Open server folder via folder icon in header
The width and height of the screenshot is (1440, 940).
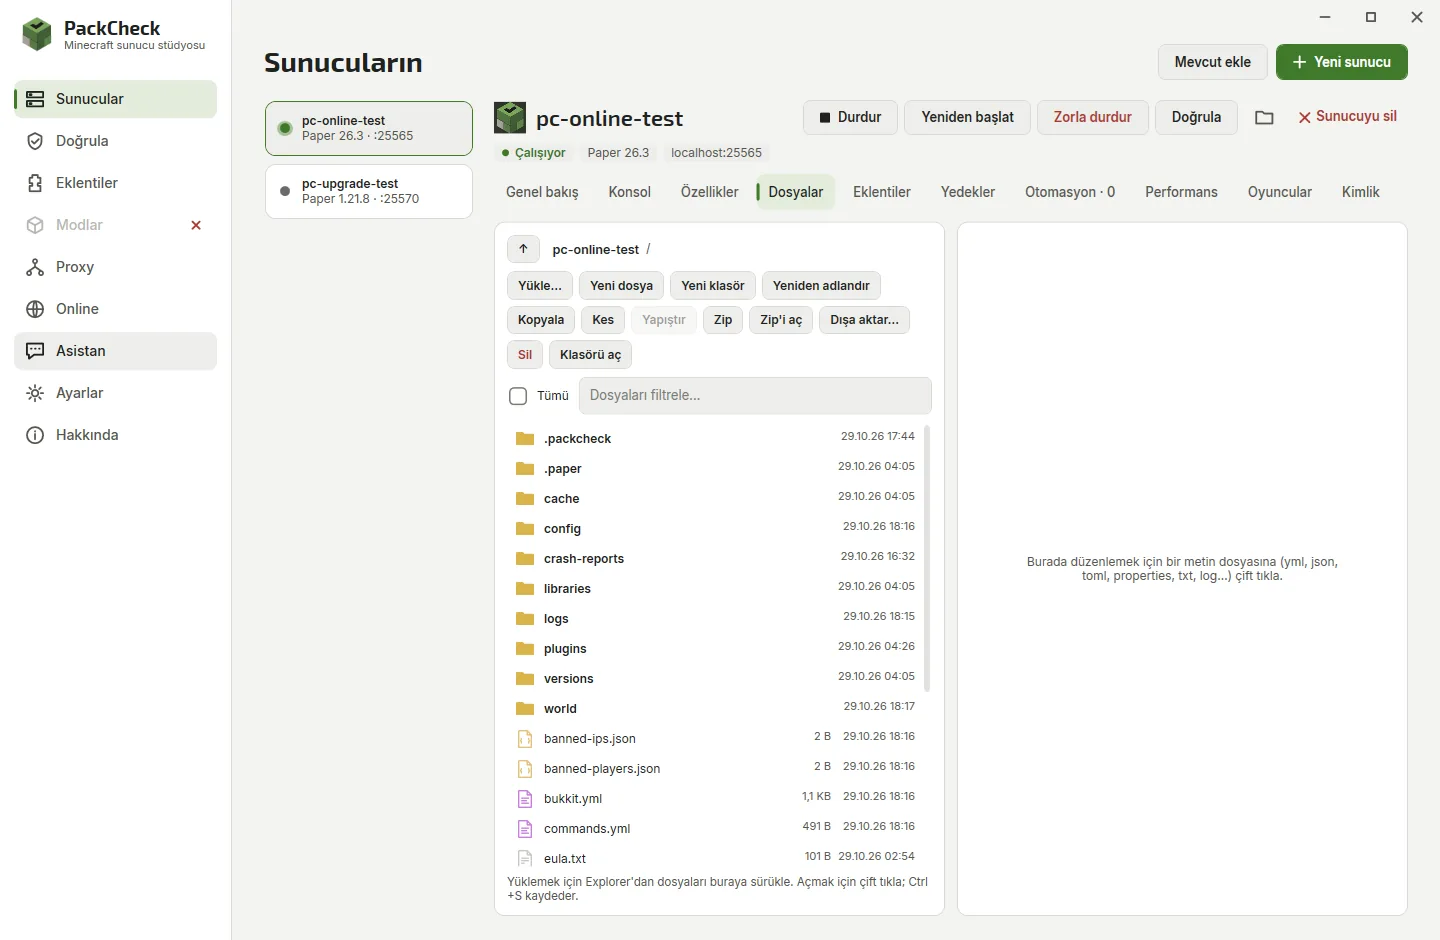1264,117
